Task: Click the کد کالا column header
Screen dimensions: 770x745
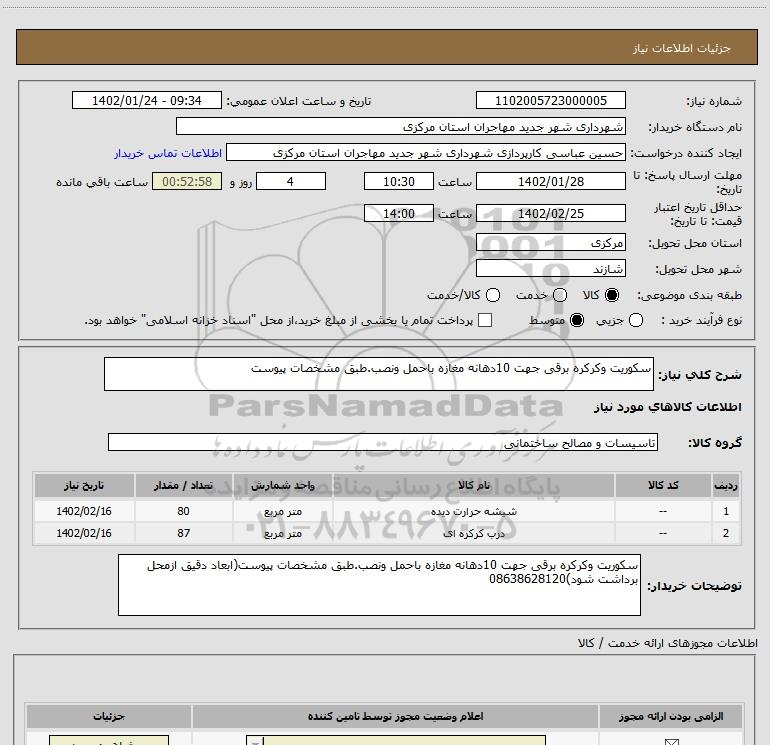Action: [x=663, y=485]
